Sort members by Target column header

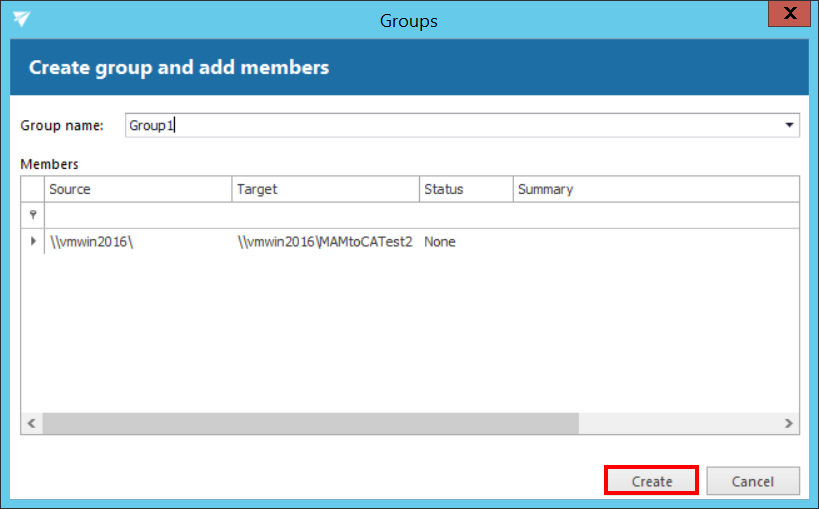coord(325,189)
